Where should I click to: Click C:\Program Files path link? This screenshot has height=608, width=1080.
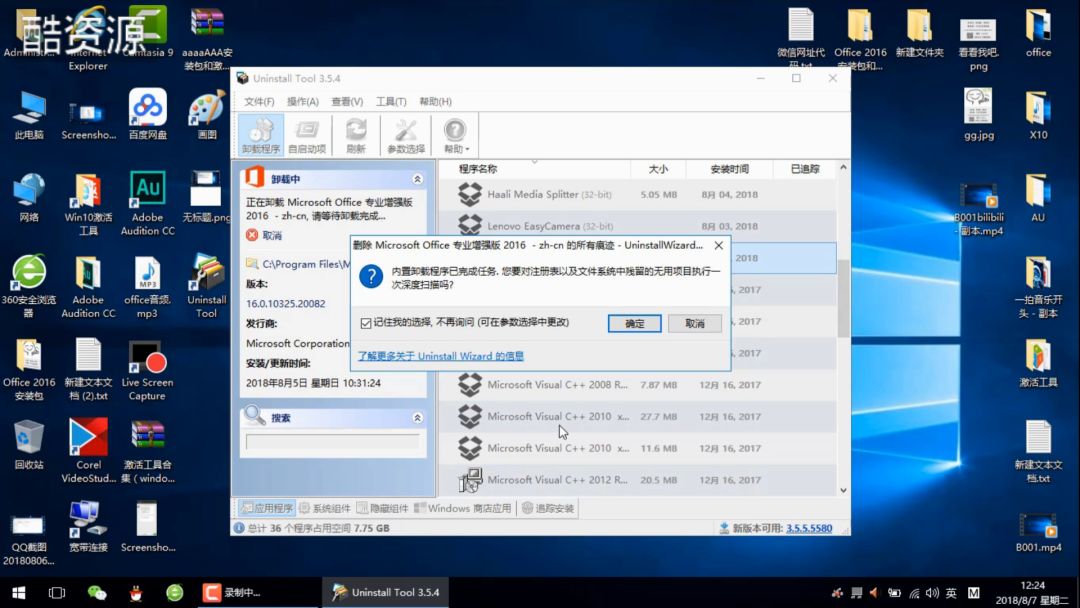coord(306,264)
